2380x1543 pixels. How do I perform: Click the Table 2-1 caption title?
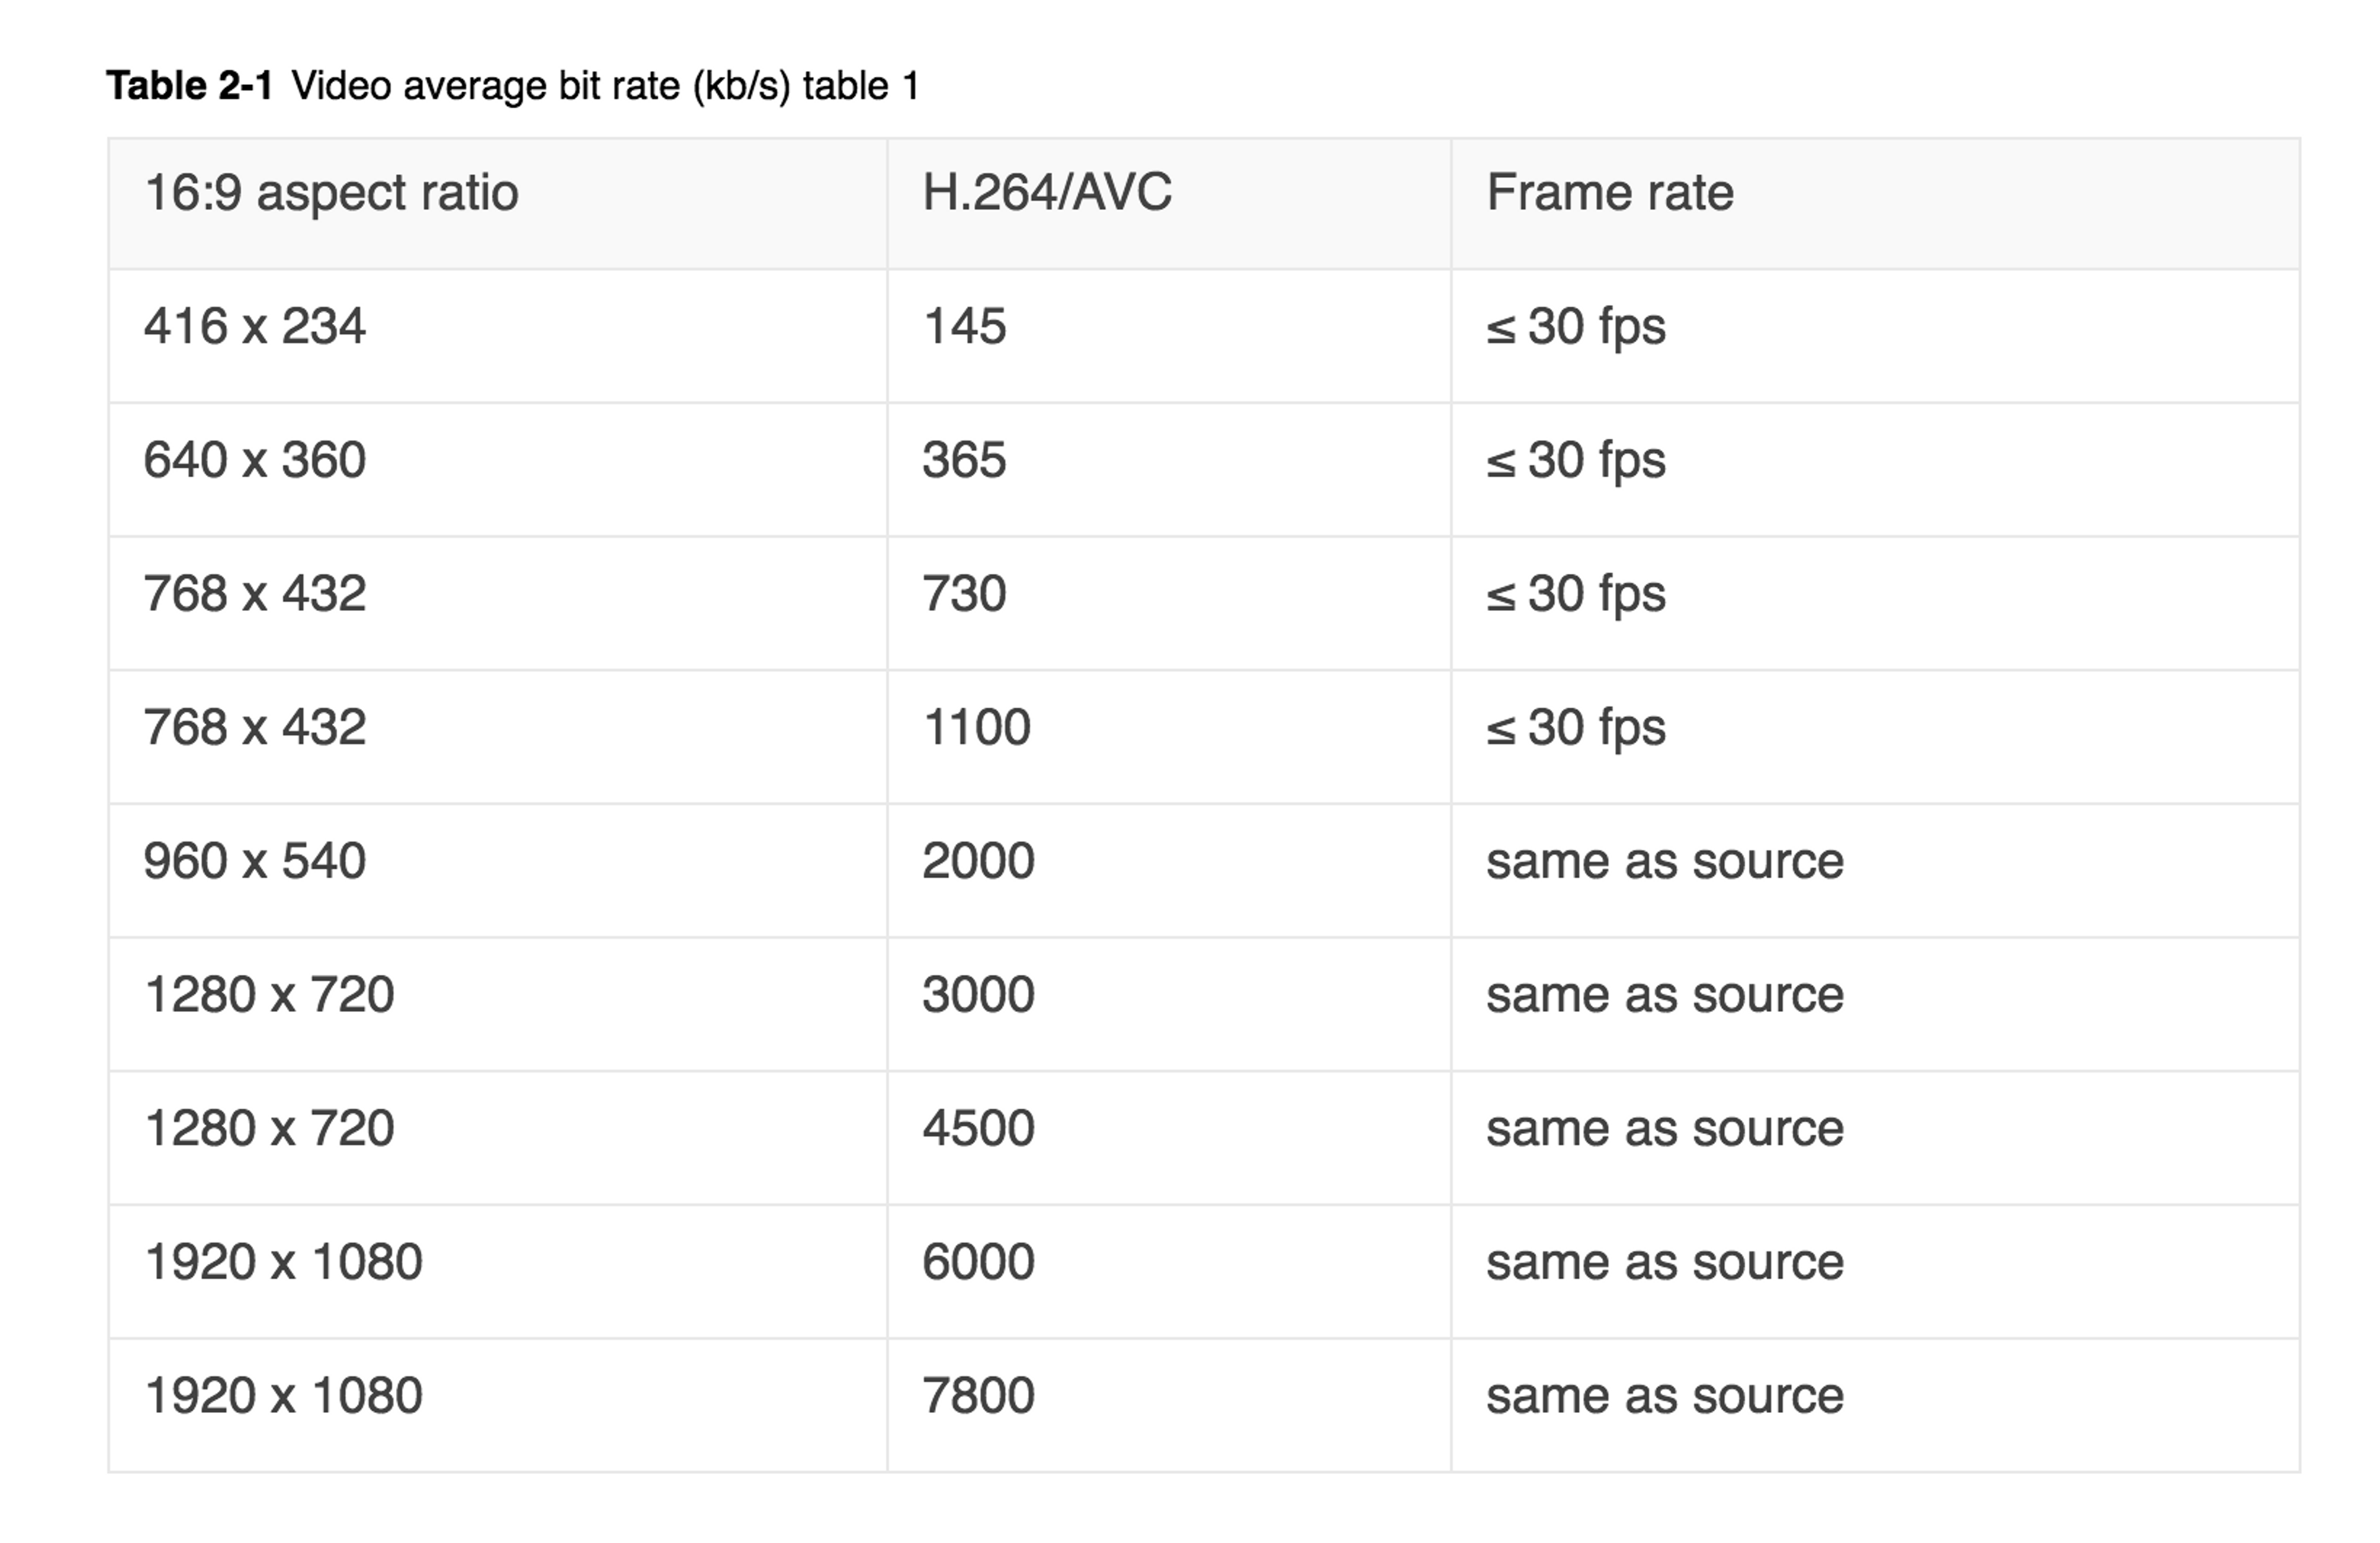[x=513, y=86]
